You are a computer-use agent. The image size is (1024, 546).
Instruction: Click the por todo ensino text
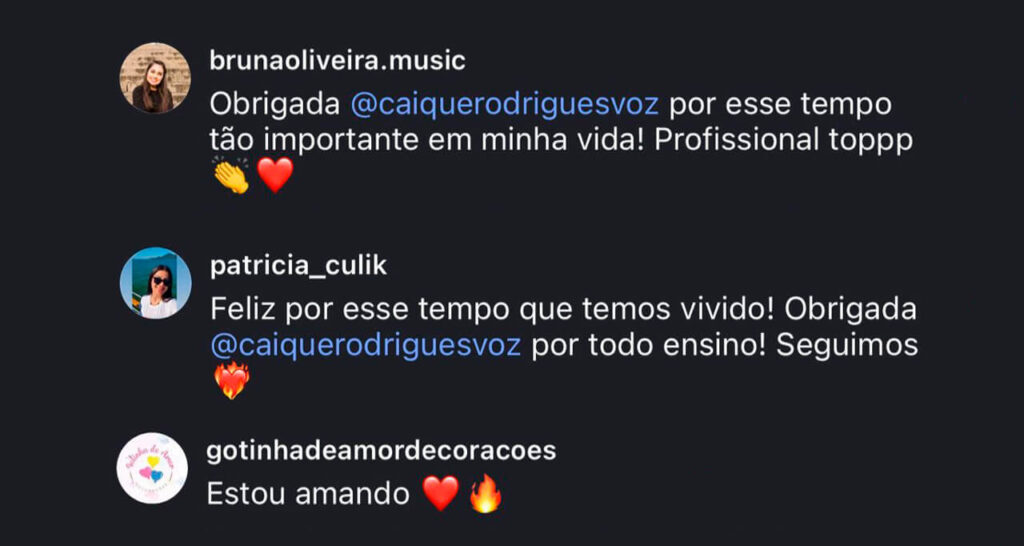648,346
